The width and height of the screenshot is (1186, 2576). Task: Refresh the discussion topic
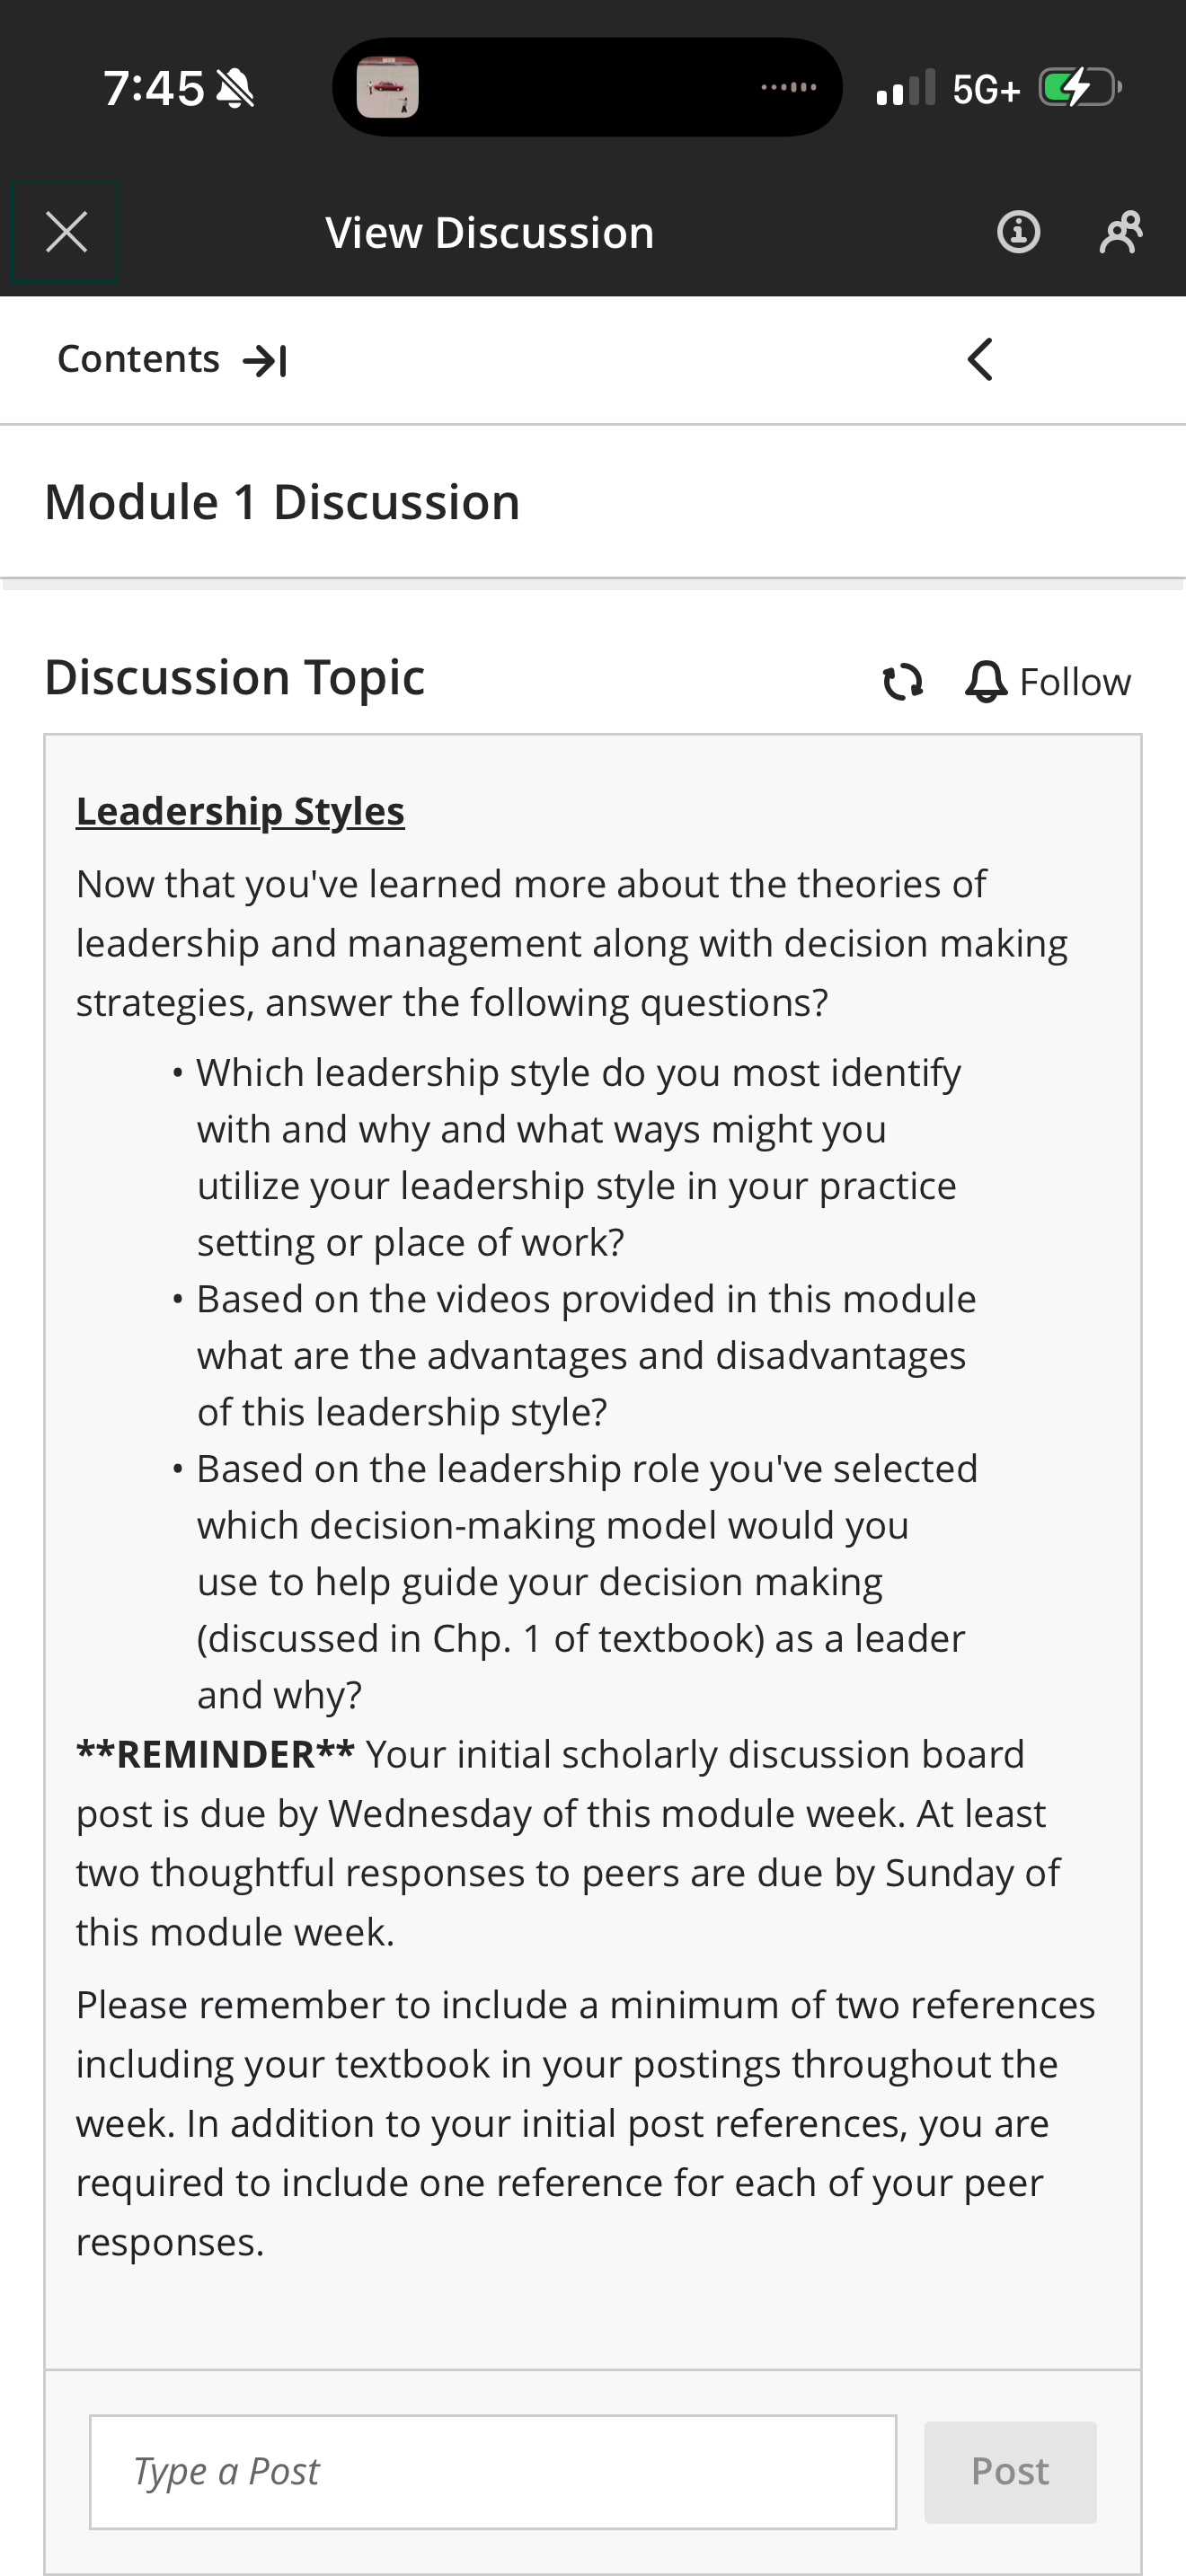coord(902,682)
